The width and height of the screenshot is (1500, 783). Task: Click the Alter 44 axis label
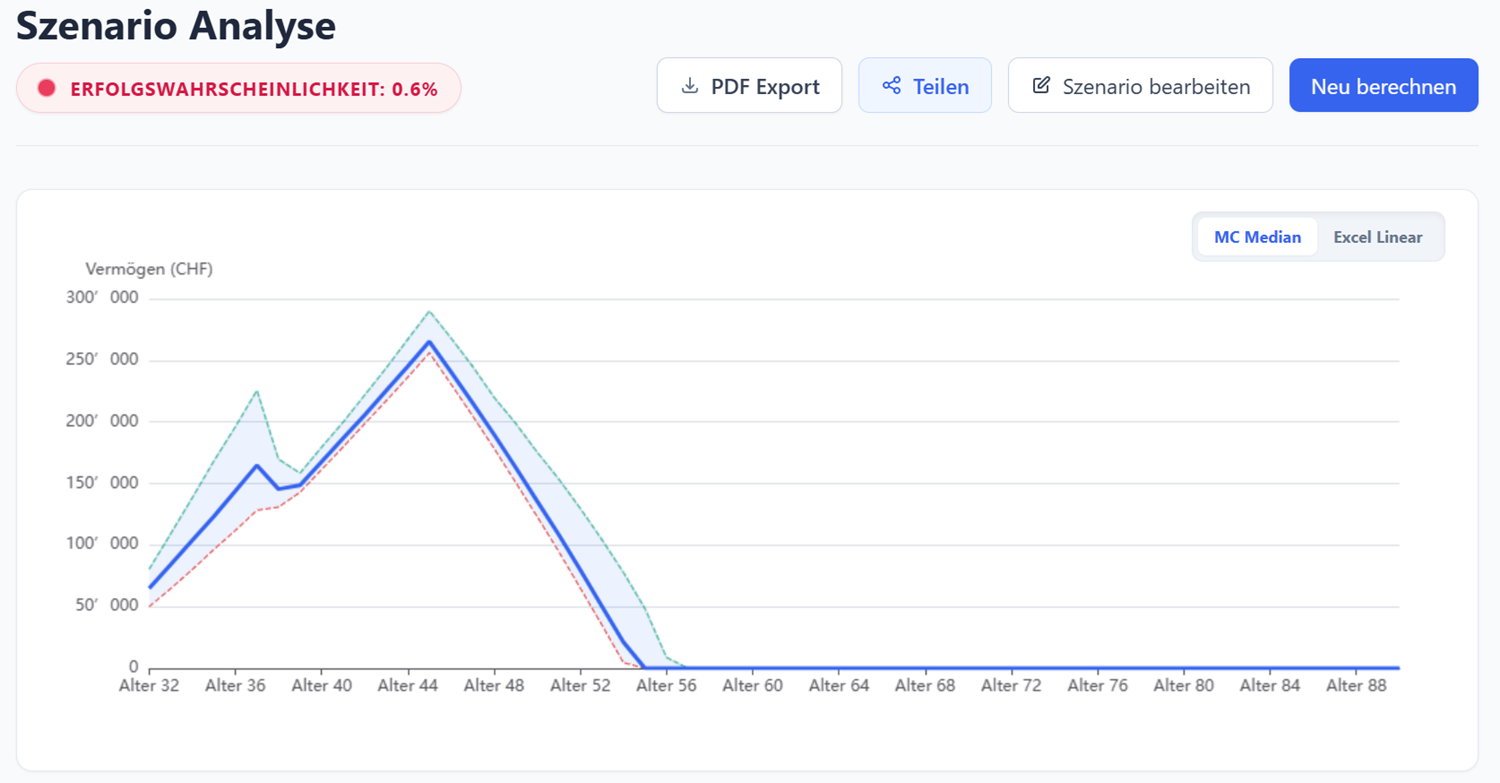[x=408, y=686]
